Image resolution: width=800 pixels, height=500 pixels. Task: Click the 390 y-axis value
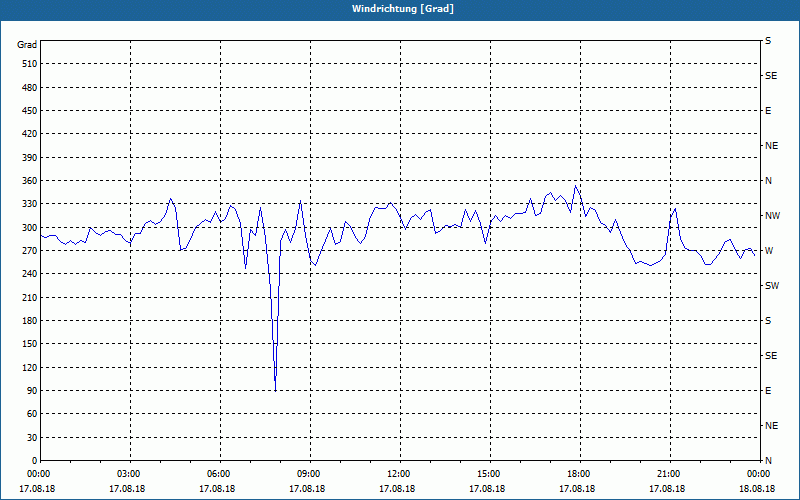(x=30, y=158)
